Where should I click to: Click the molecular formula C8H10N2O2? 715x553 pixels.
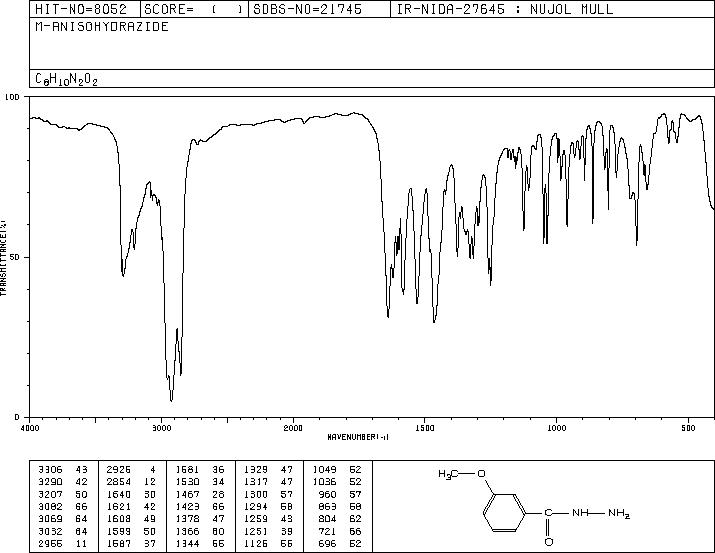66,79
